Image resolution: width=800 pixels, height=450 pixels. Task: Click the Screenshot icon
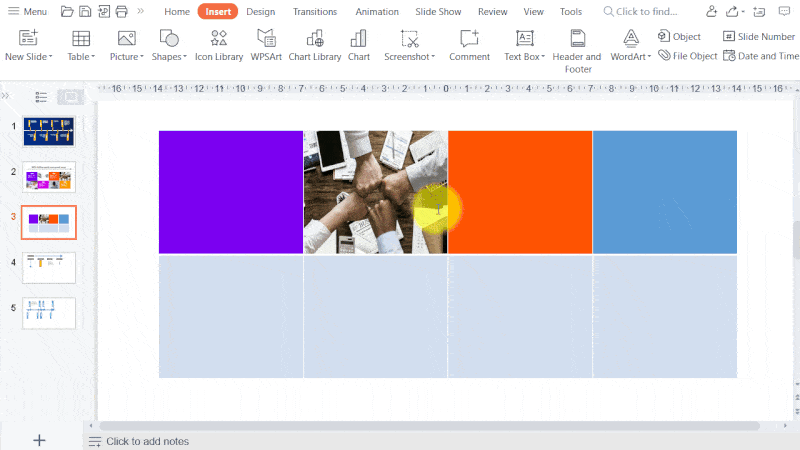click(409, 38)
